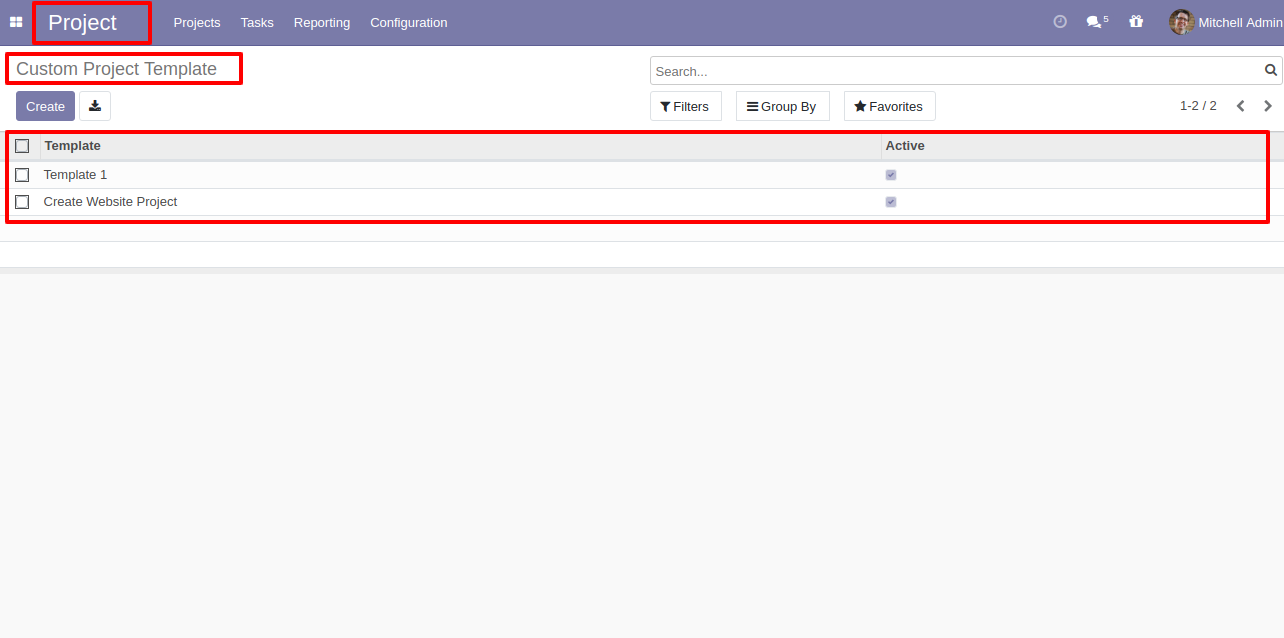Sort by the Template column header
This screenshot has height=638, width=1284.
tap(460, 146)
